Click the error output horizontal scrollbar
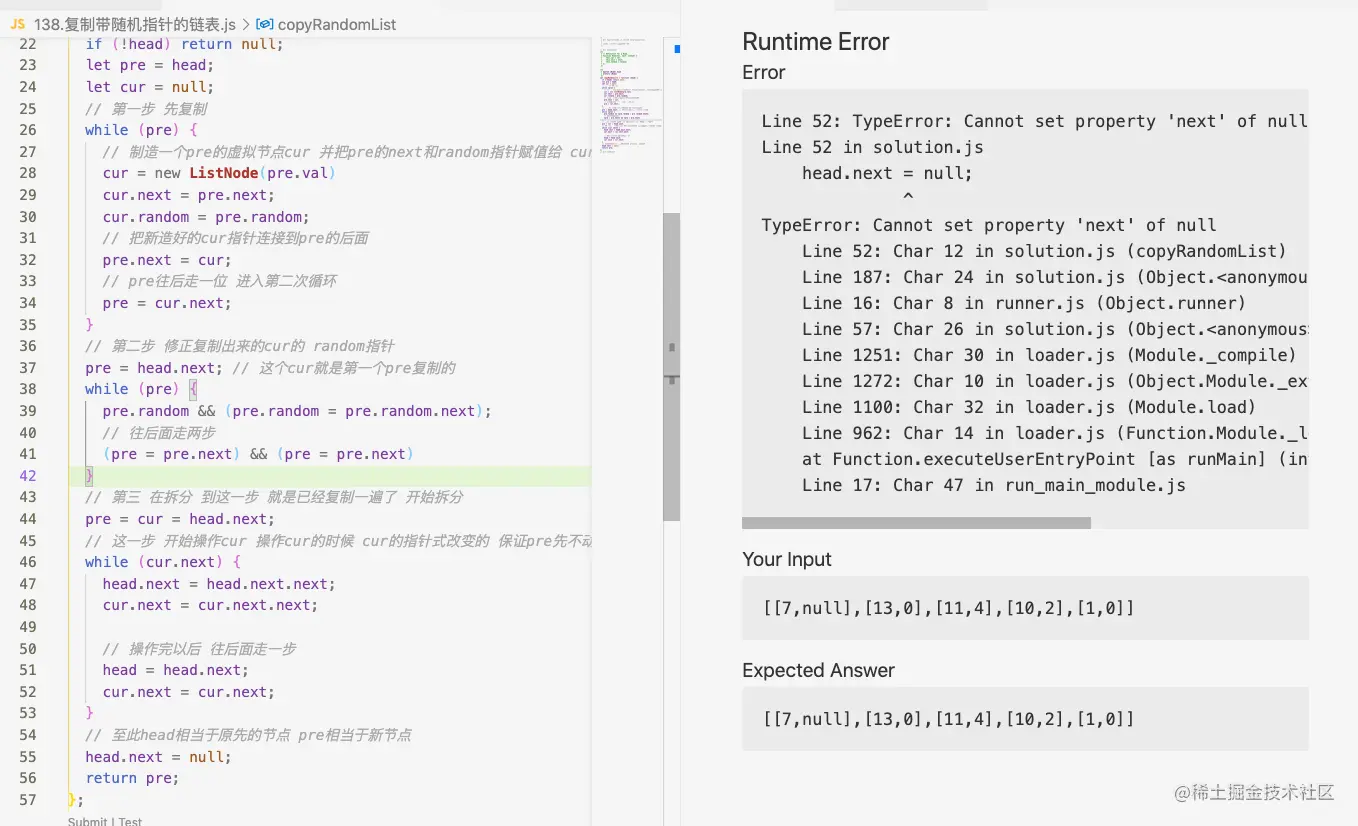The height and width of the screenshot is (826, 1358). pos(916,522)
